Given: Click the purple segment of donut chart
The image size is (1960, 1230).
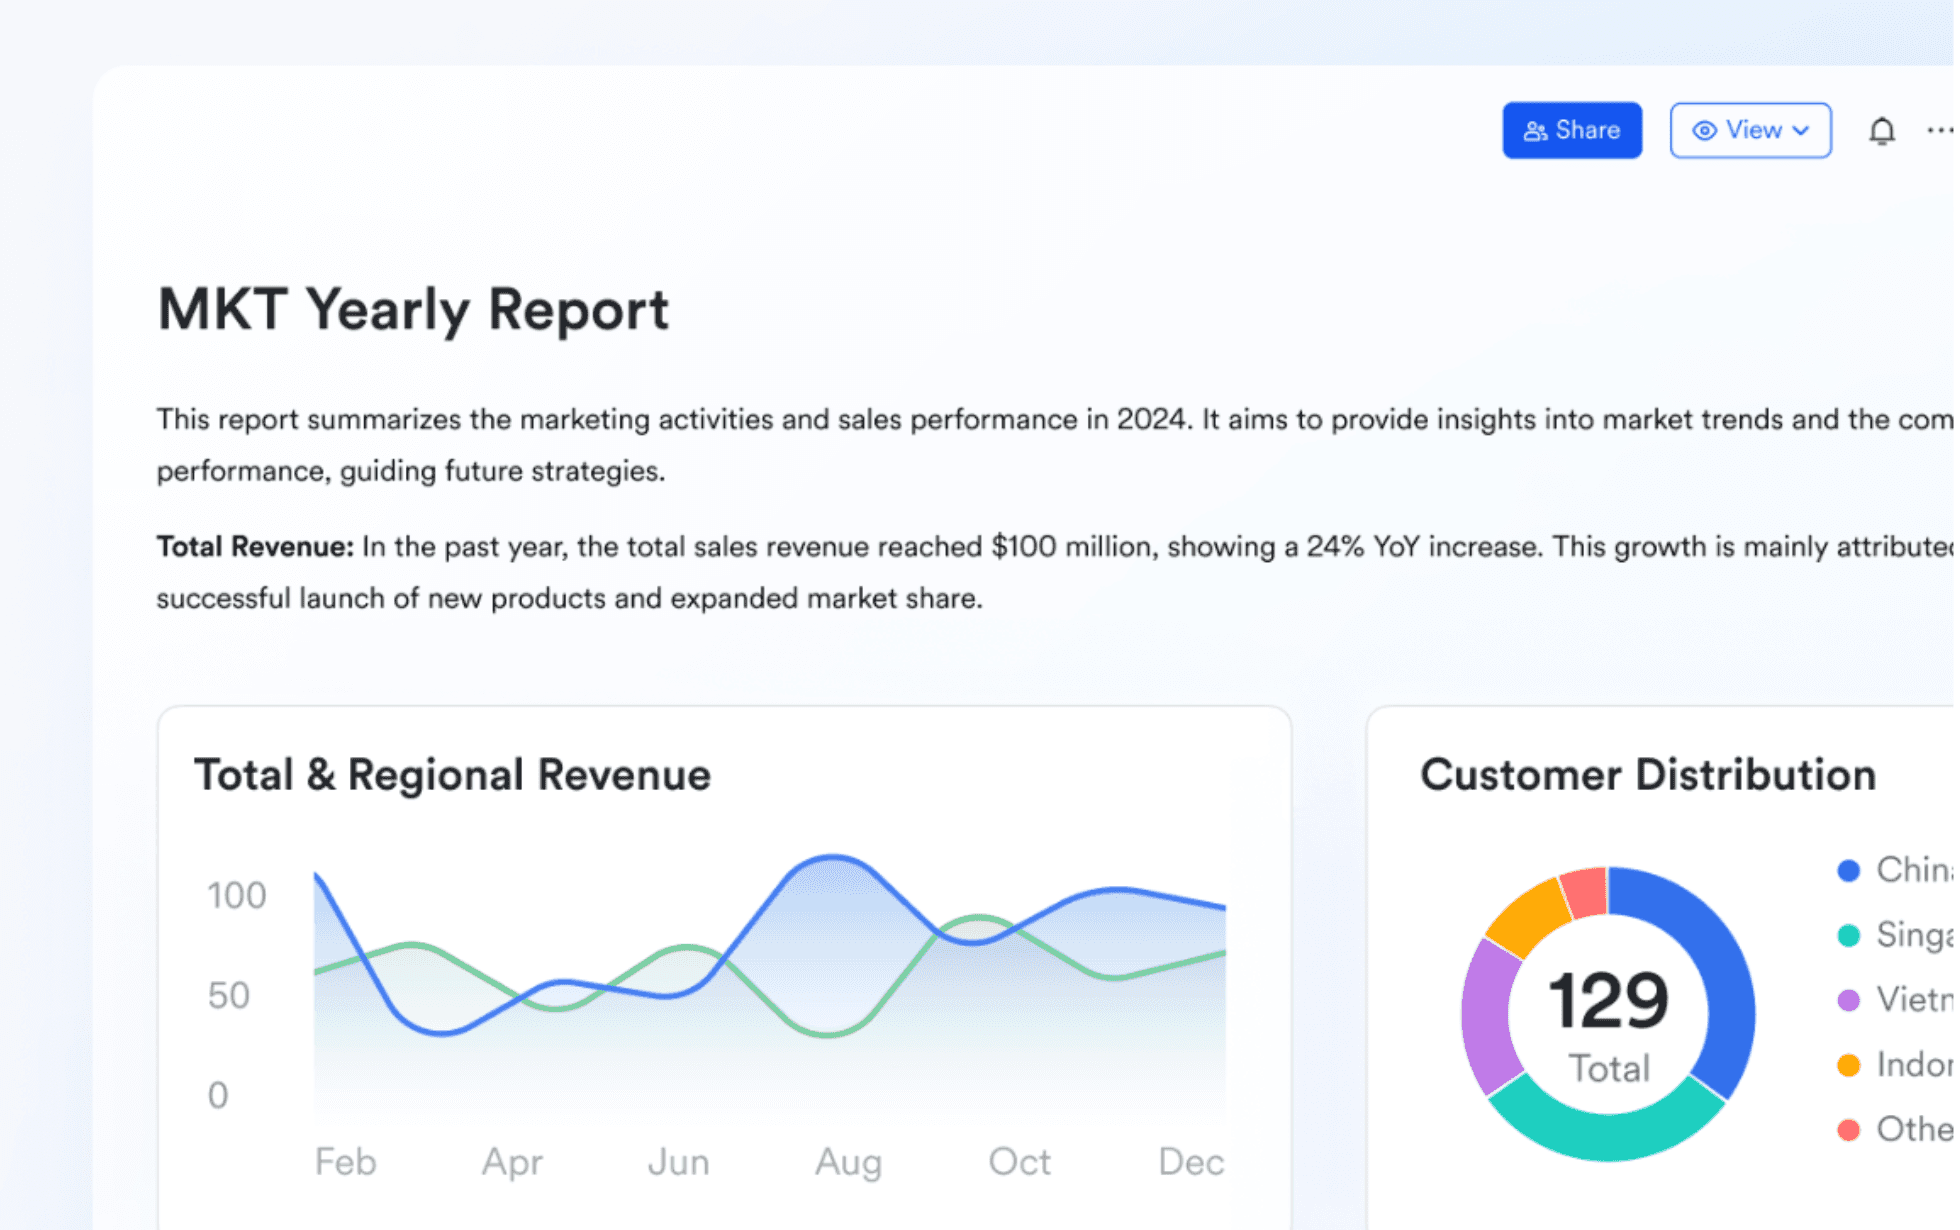Looking at the screenshot, I should [x=1486, y=1015].
